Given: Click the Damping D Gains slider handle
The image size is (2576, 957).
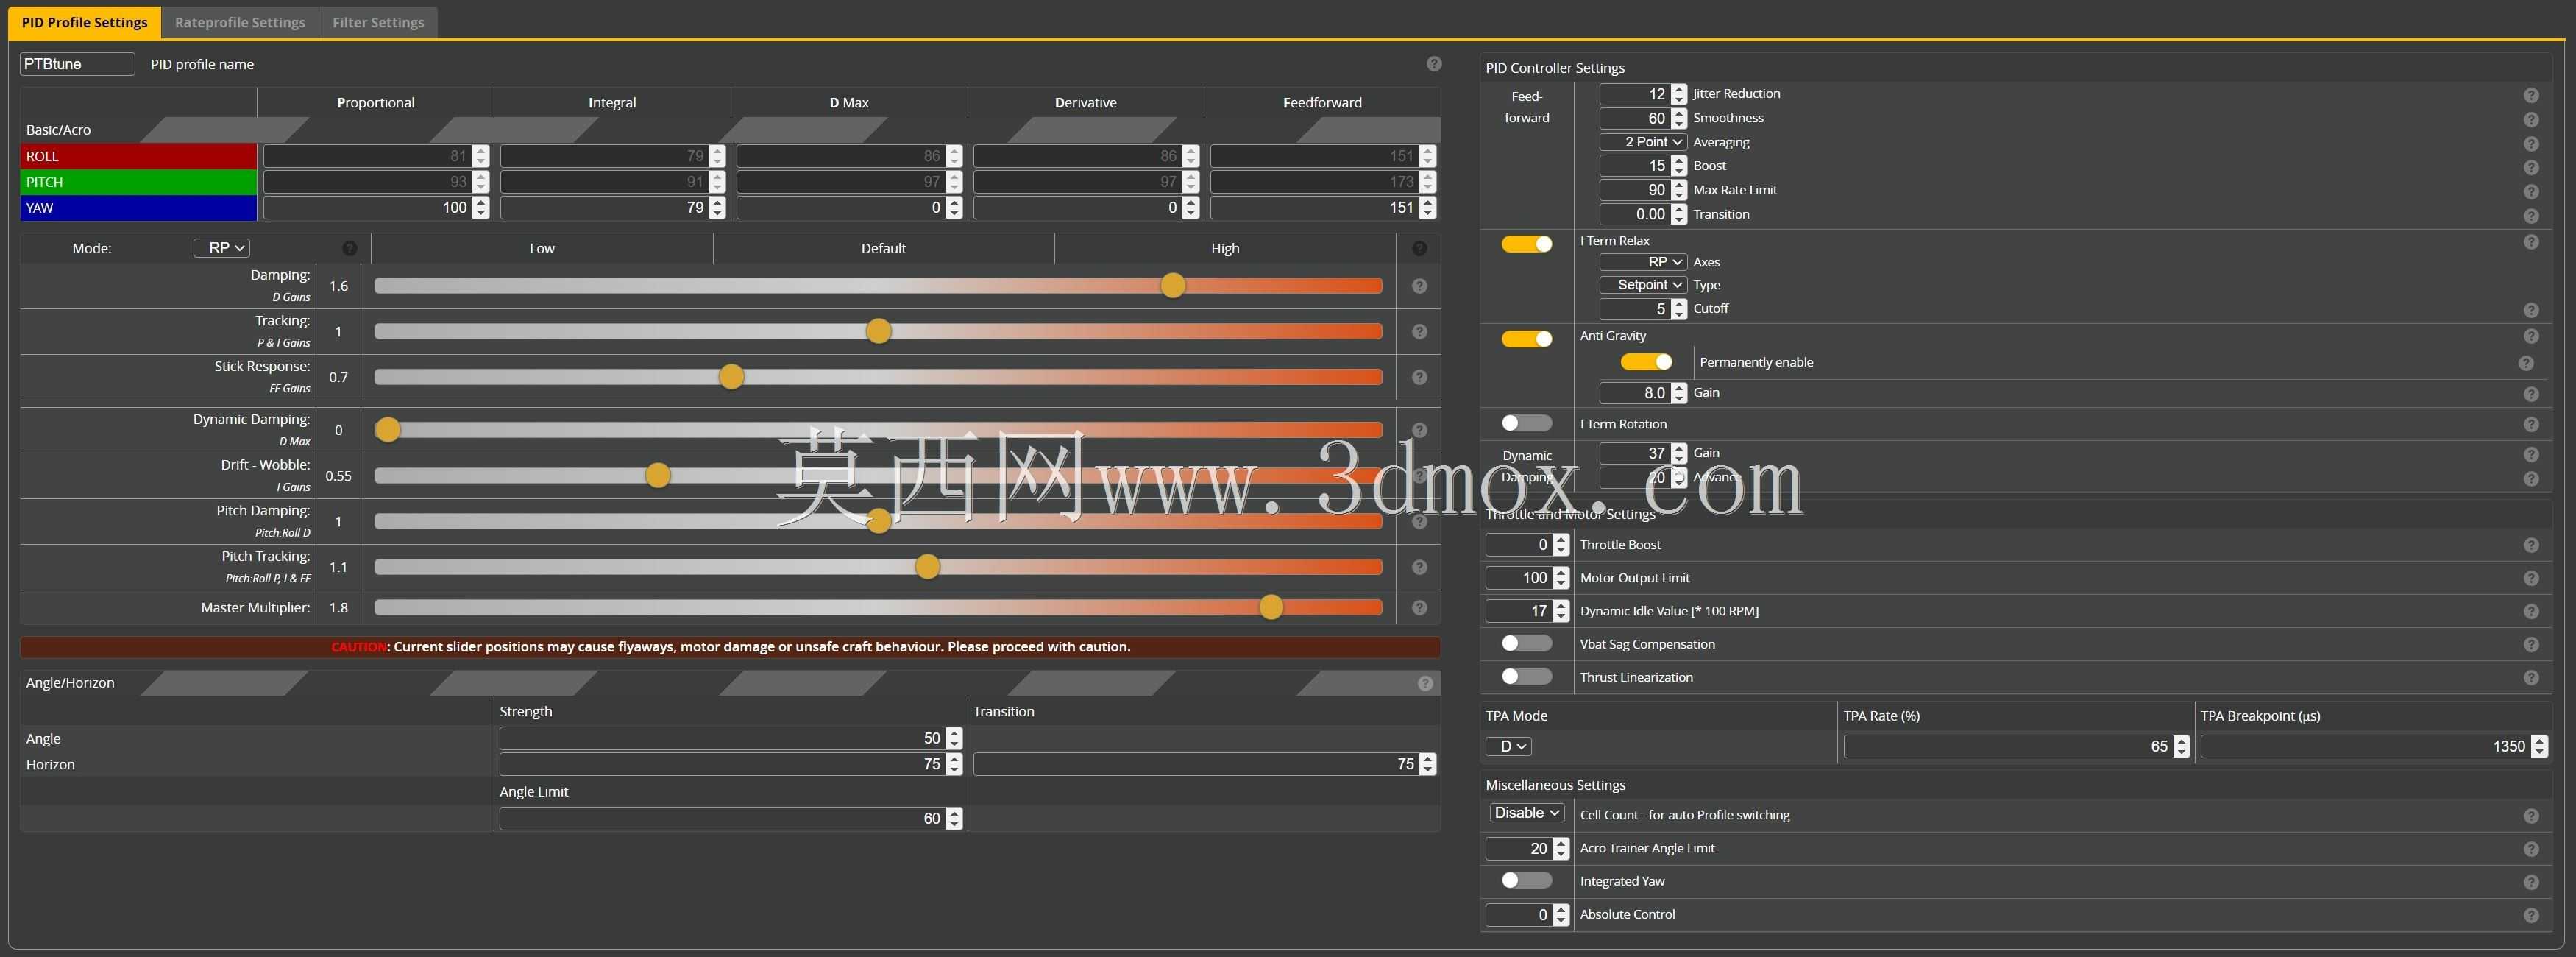Looking at the screenshot, I should pyautogui.click(x=1172, y=286).
